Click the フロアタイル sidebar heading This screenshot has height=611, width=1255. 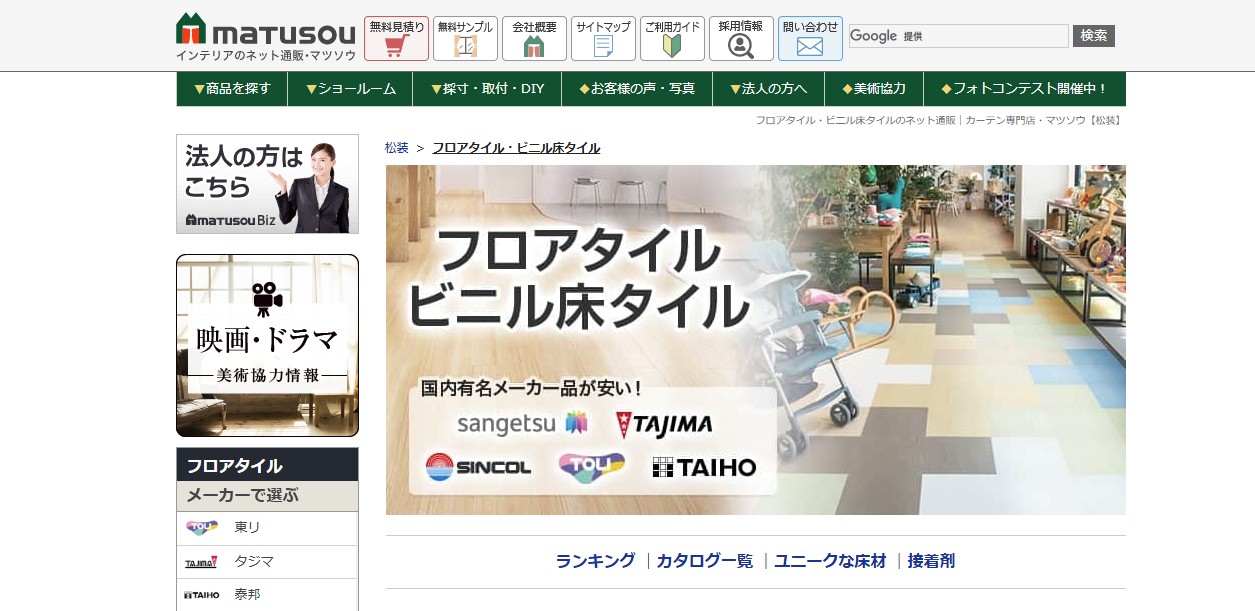(267, 465)
